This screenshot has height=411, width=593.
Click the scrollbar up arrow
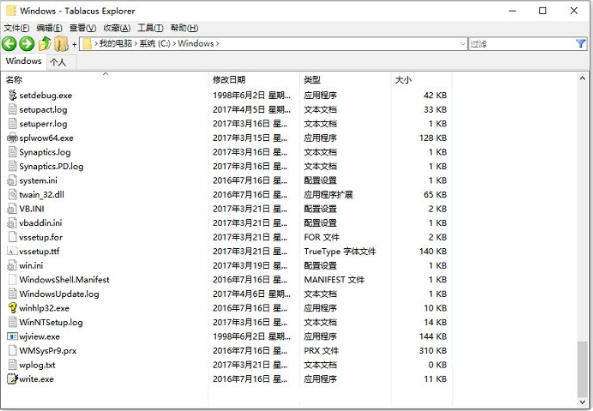pos(582,78)
